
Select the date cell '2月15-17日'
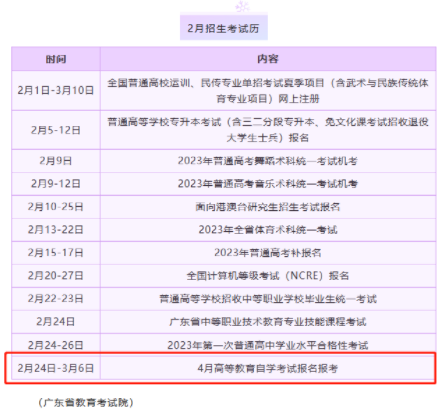56,253
